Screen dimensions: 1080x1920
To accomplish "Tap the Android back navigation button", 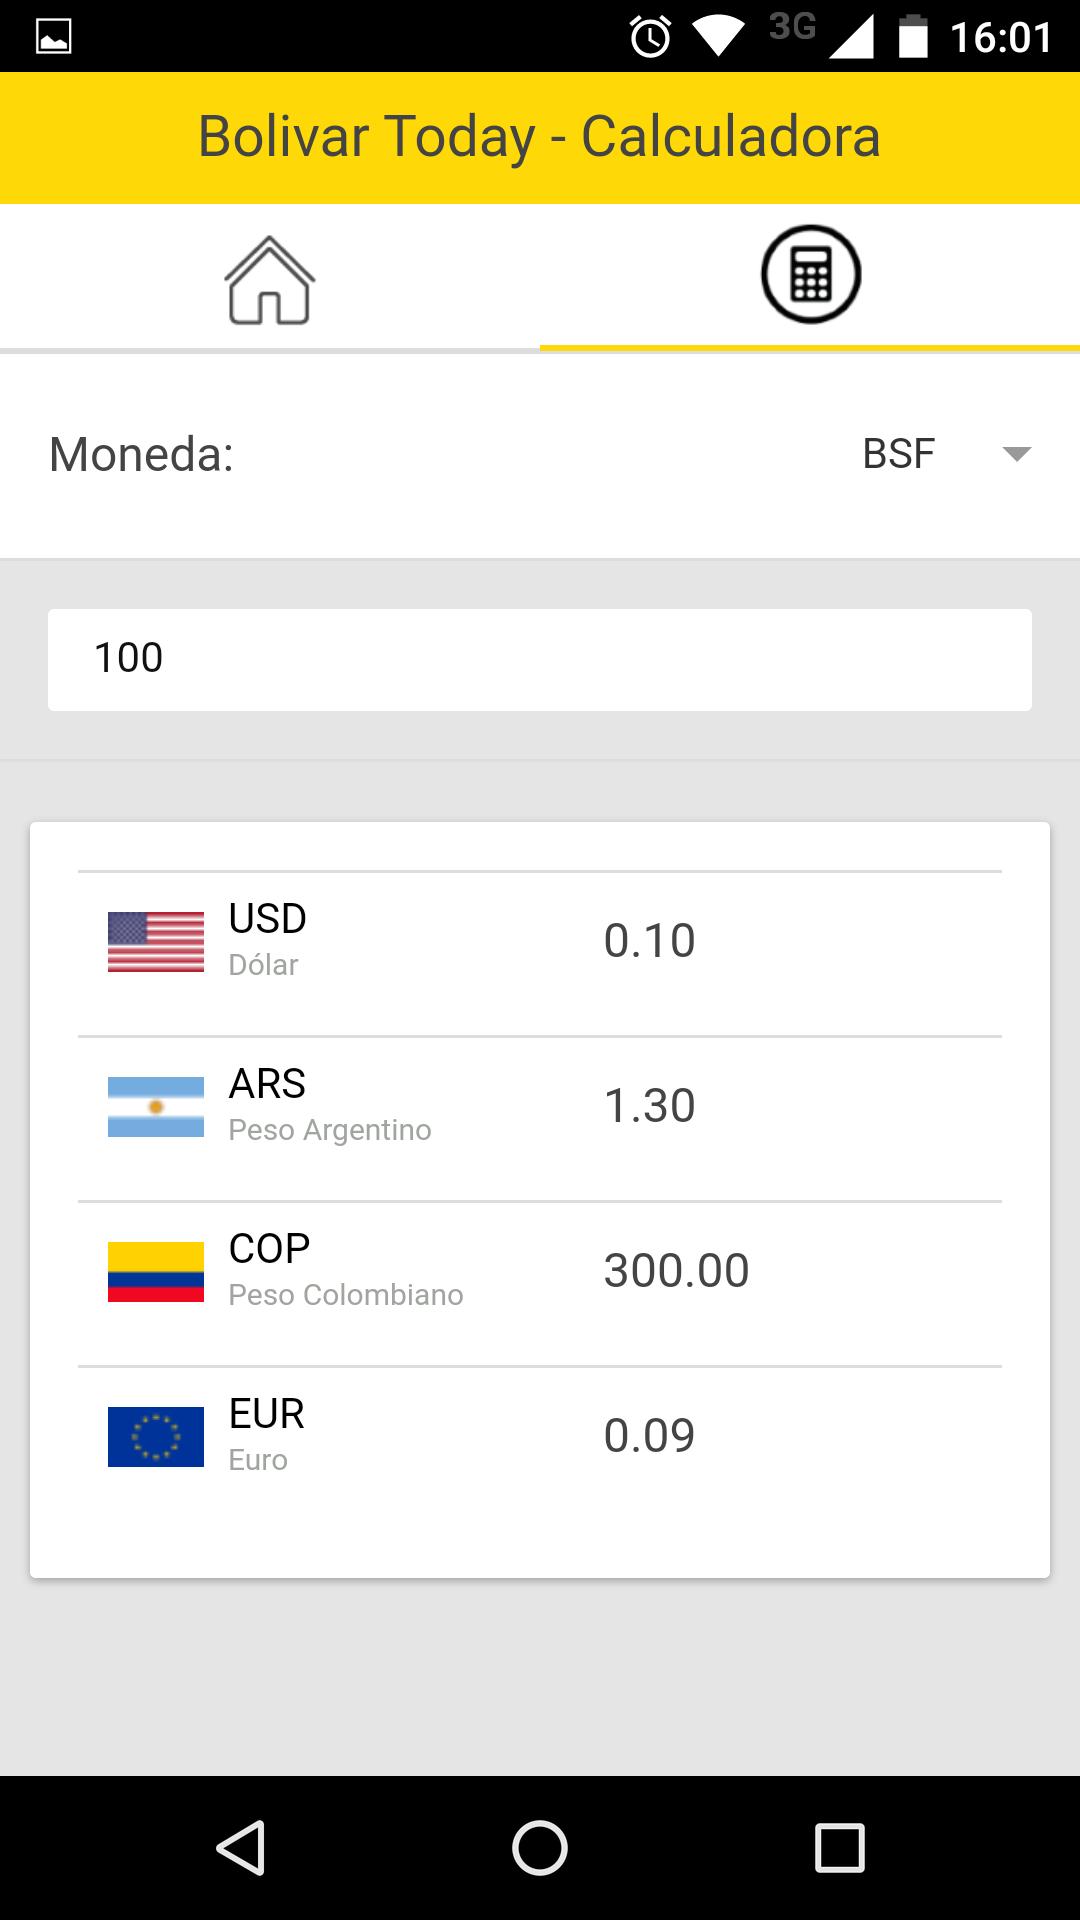I will 241,1847.
